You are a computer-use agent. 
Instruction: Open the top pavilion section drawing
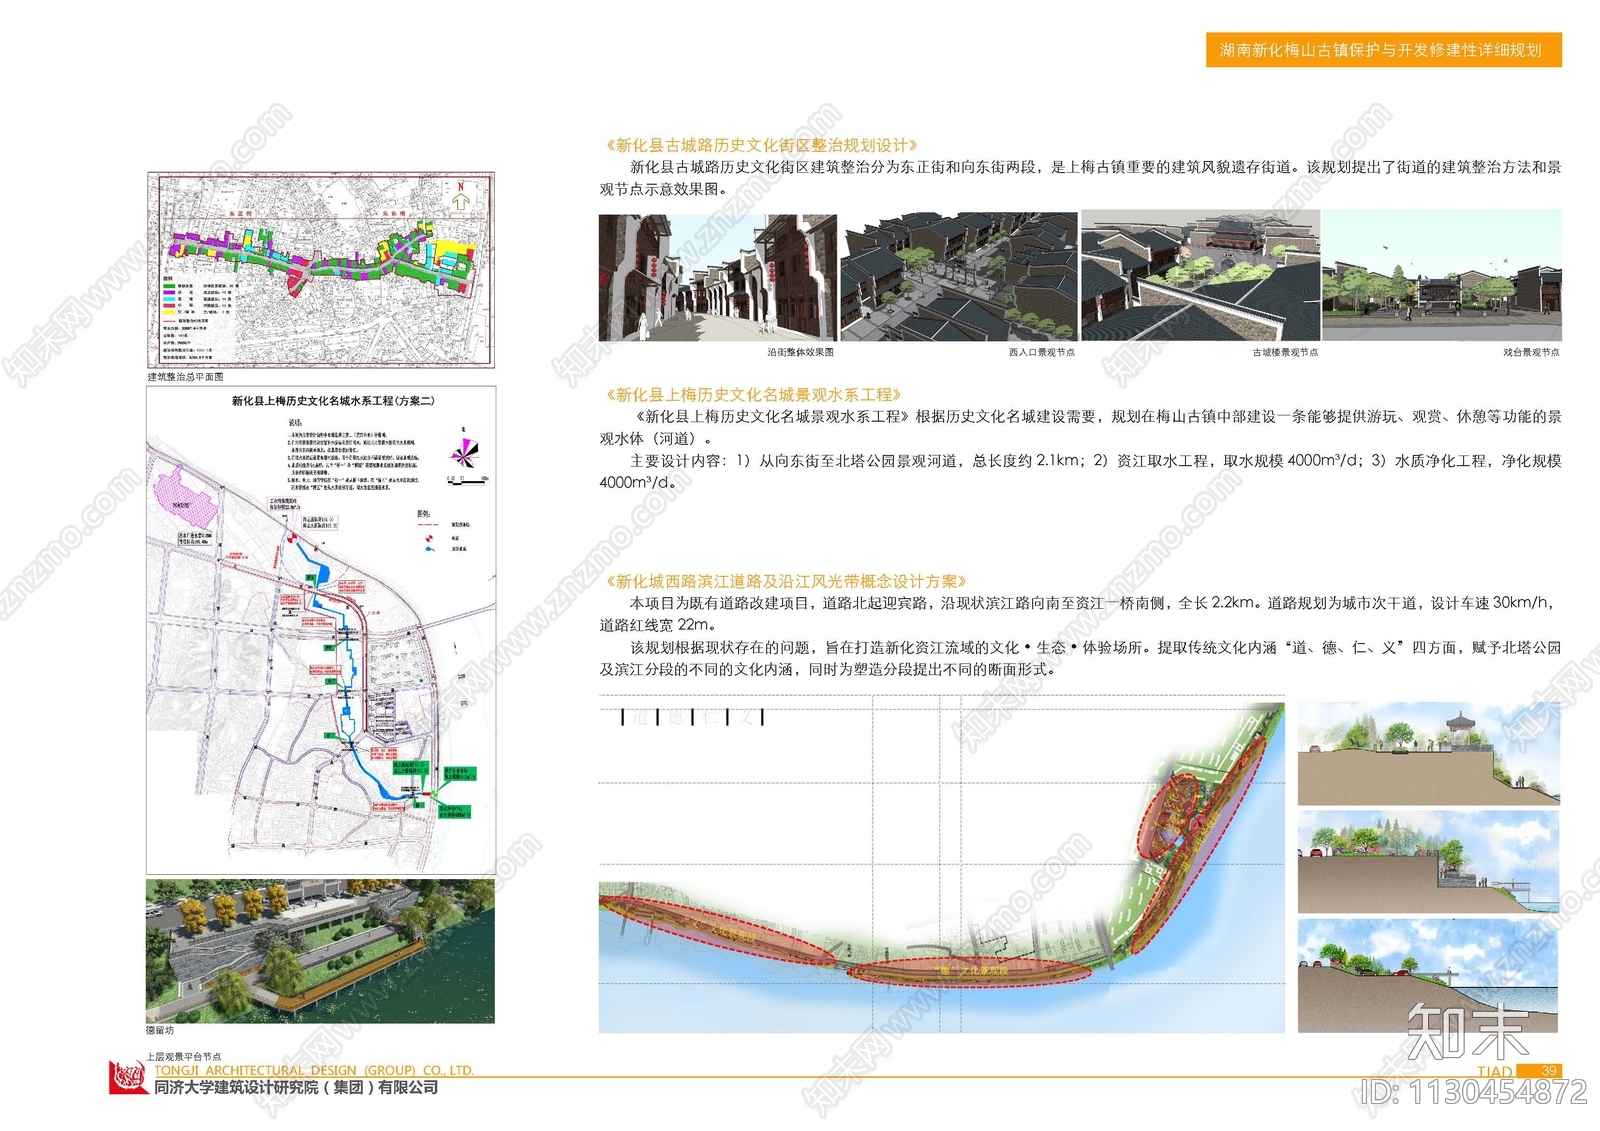click(1428, 754)
